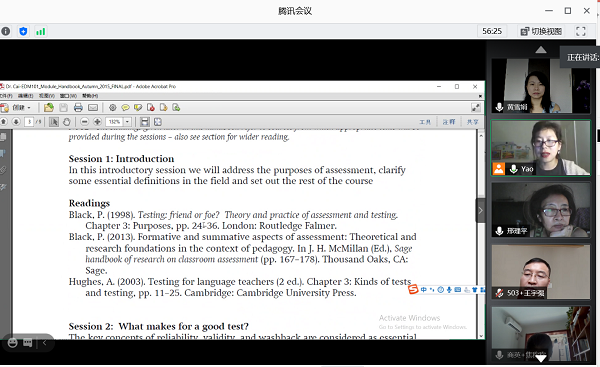Collapse participant video strip with side chevron
This screenshot has height=367, width=600.
[480, 210]
